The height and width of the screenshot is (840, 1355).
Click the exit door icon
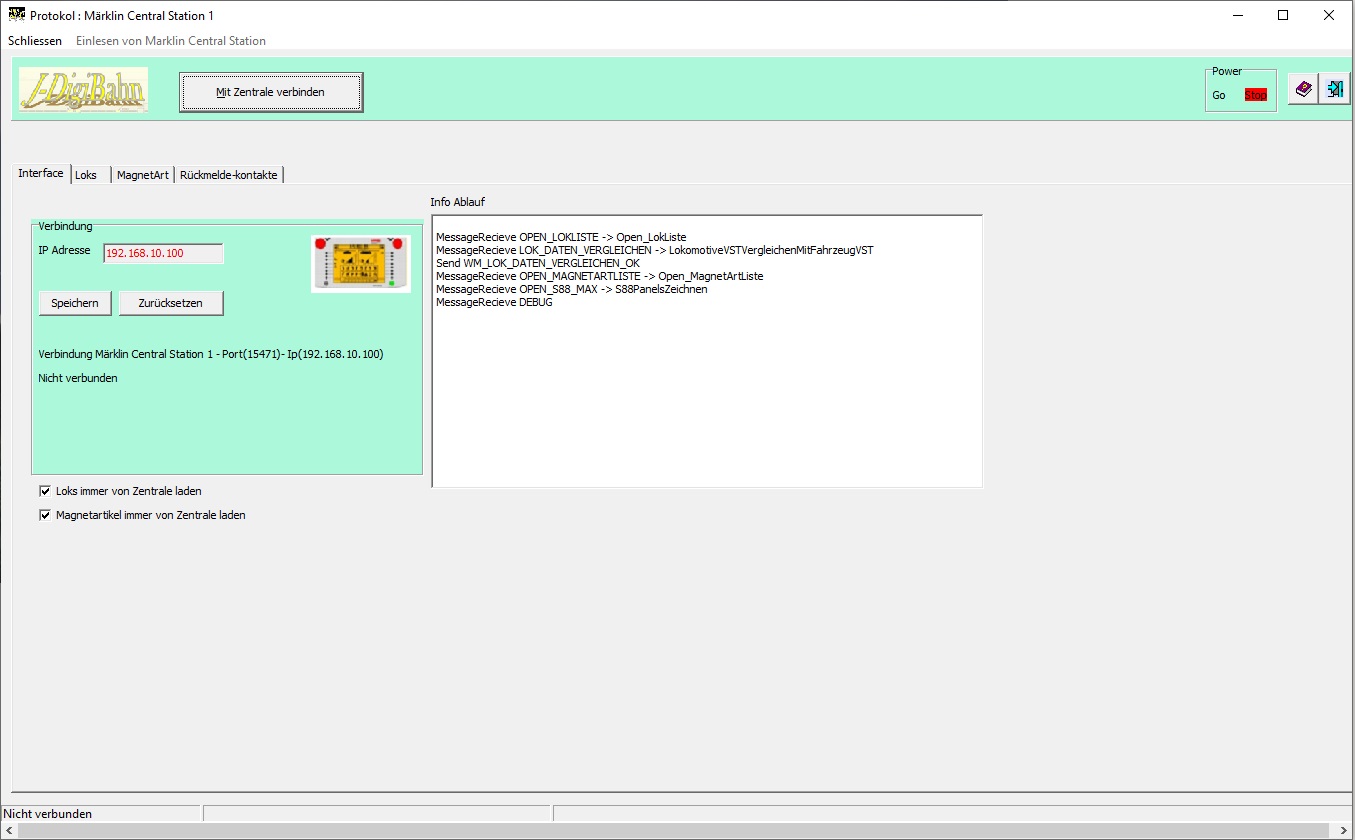coord(1334,89)
